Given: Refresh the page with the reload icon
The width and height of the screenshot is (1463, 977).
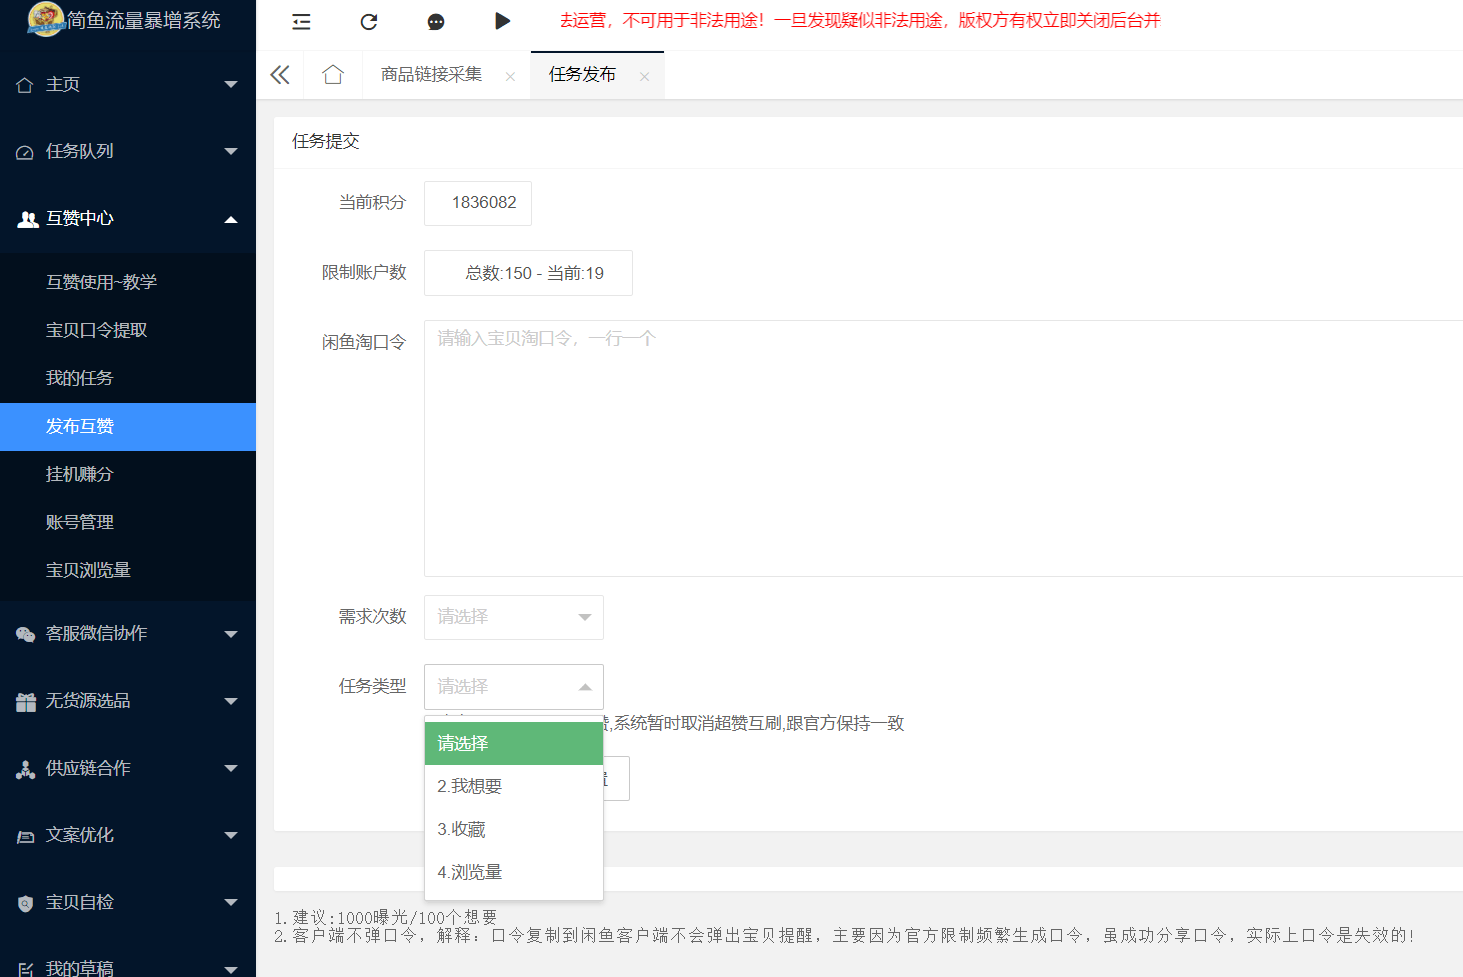Looking at the screenshot, I should tap(368, 22).
